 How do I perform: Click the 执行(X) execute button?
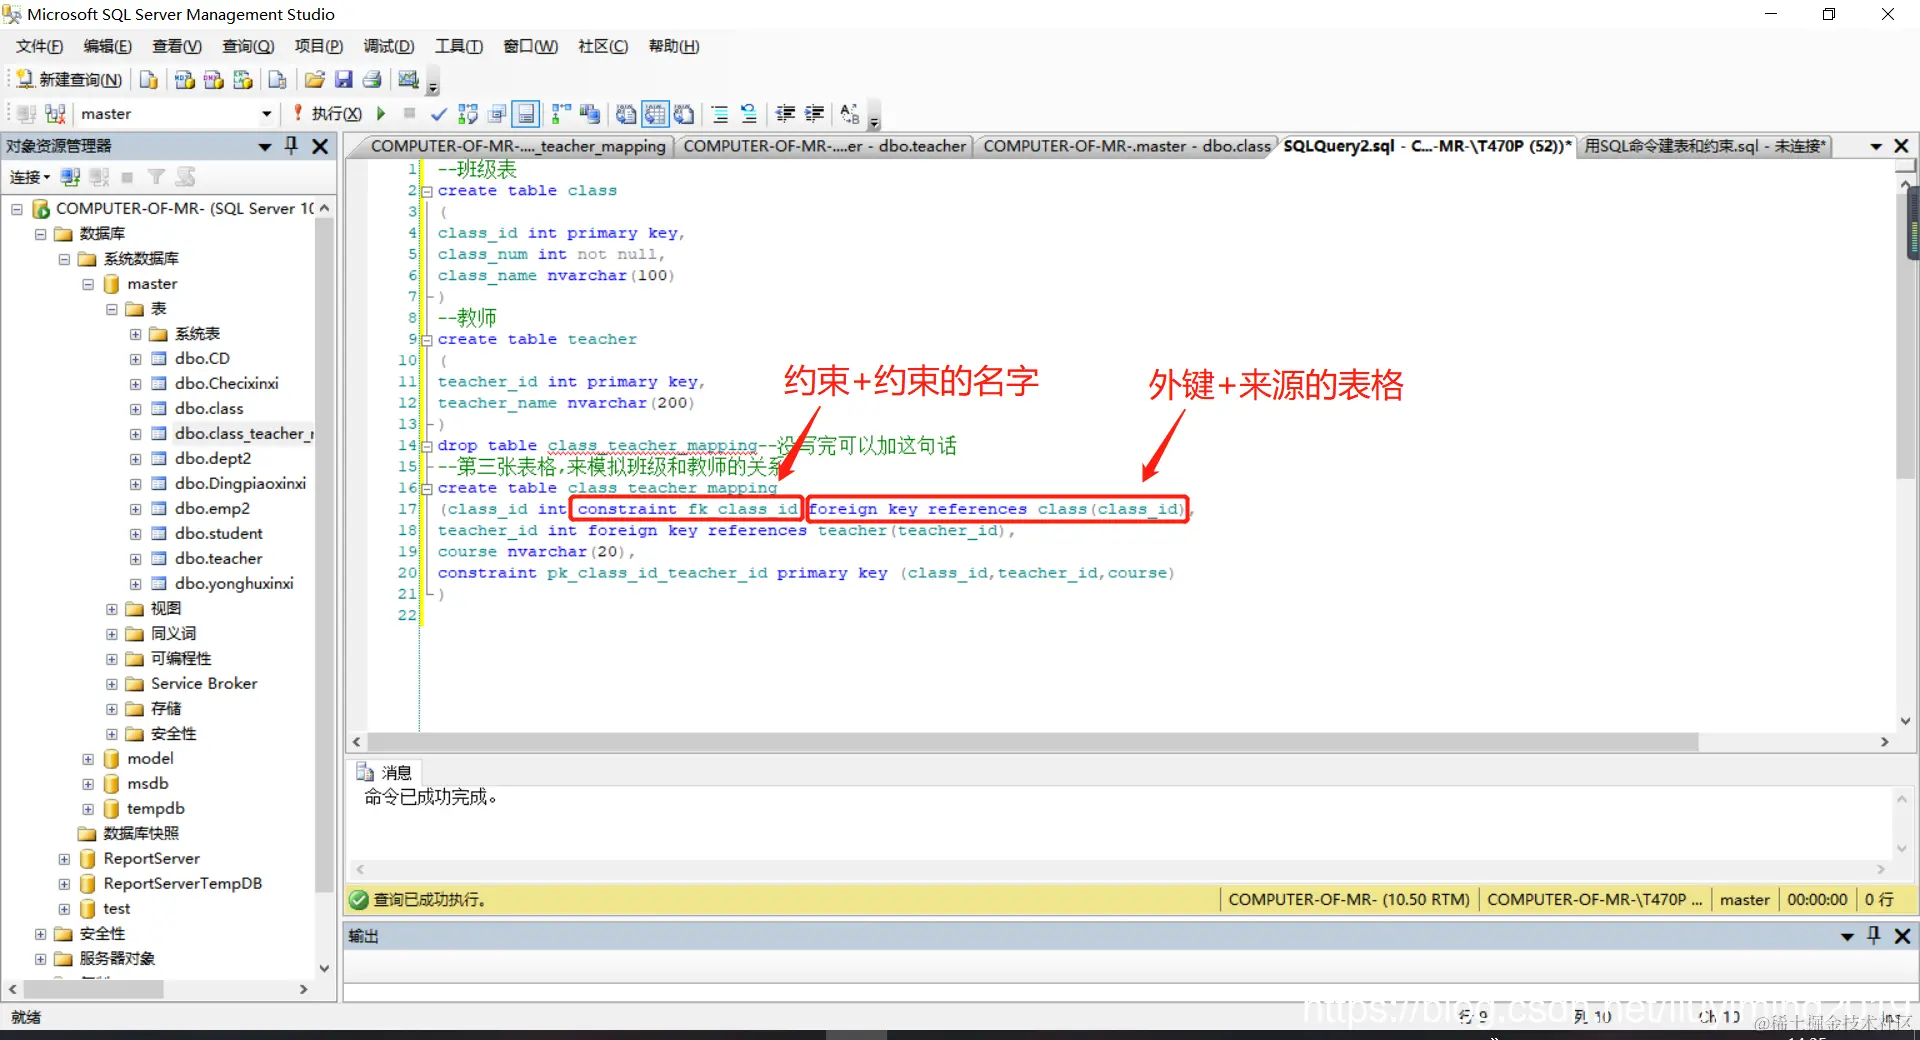pyautogui.click(x=327, y=114)
